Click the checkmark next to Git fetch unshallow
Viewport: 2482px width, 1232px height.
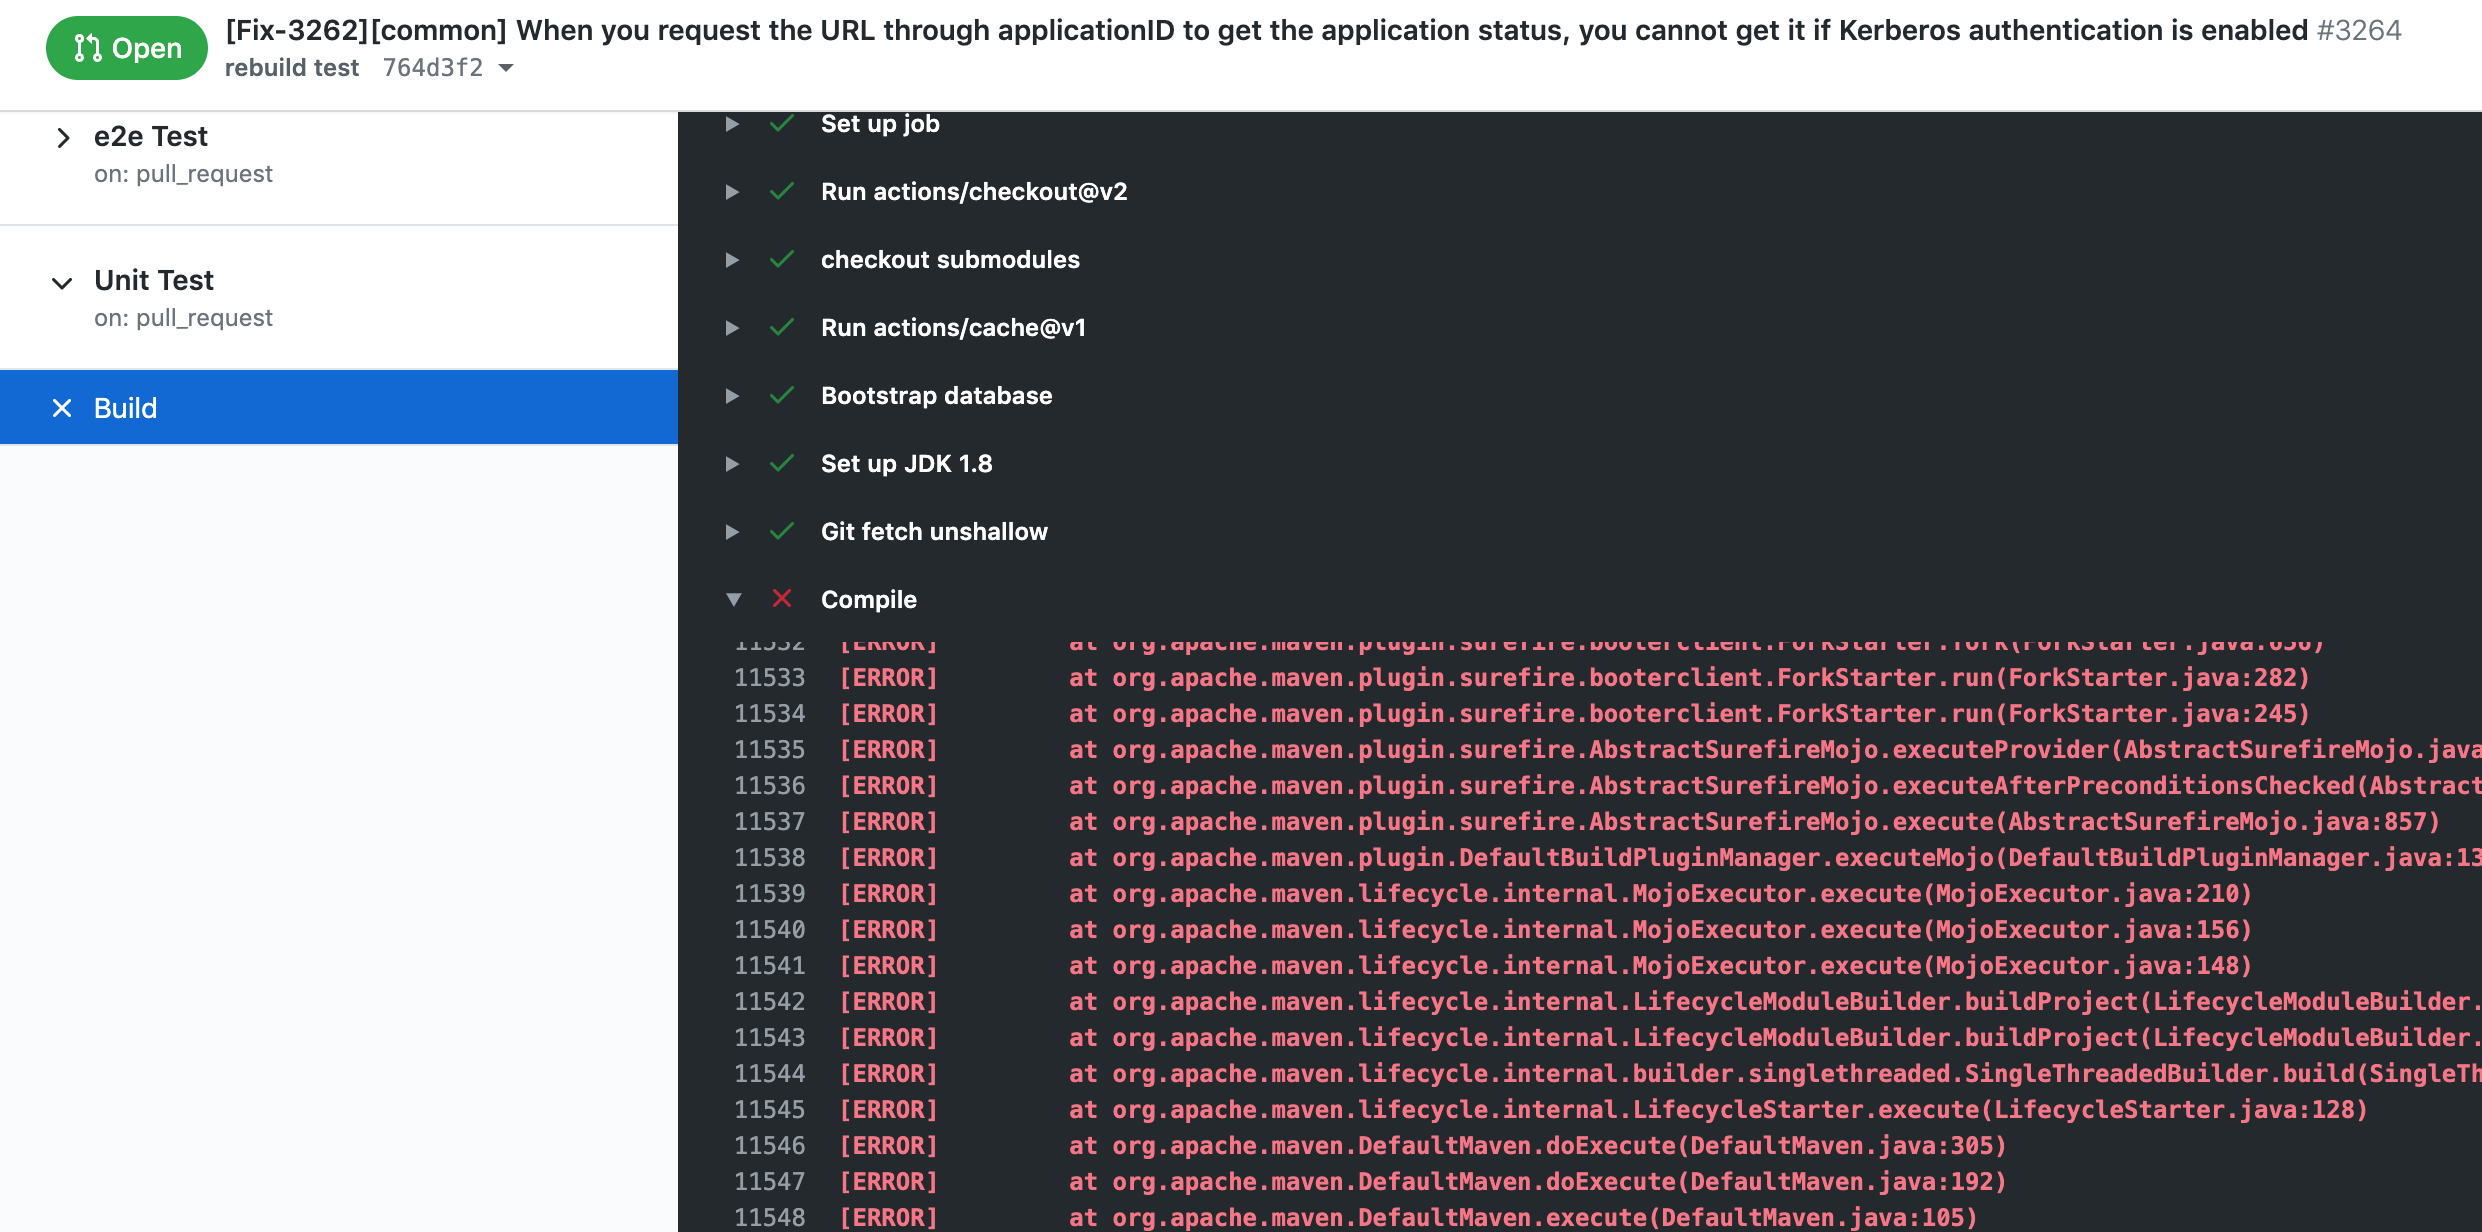(782, 531)
